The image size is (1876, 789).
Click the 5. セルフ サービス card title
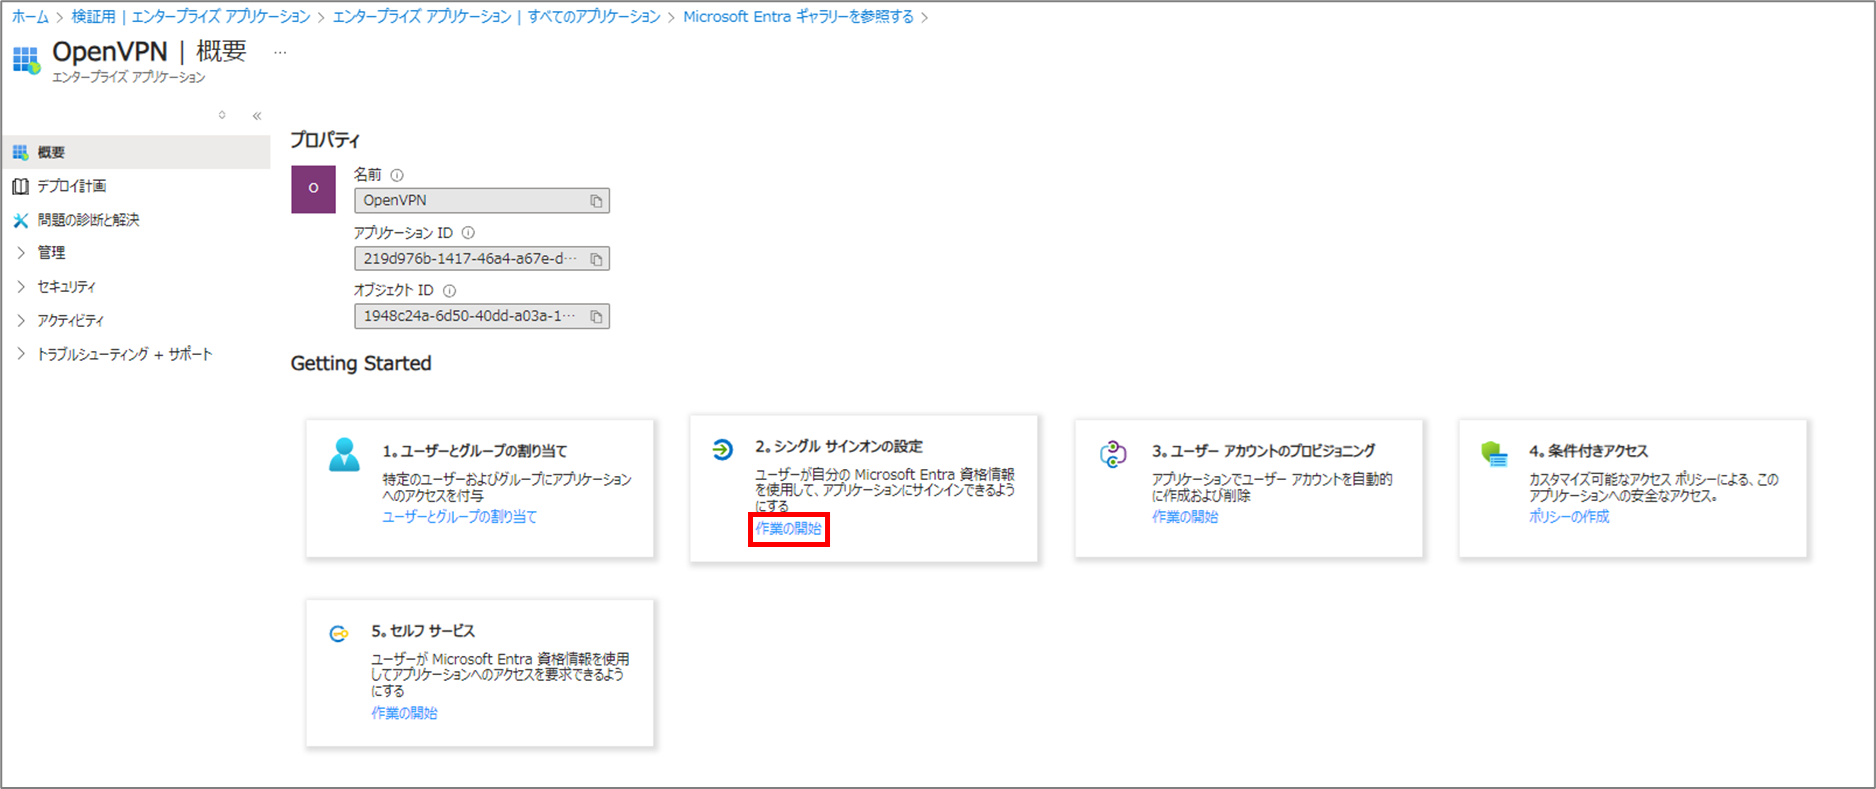(x=423, y=631)
